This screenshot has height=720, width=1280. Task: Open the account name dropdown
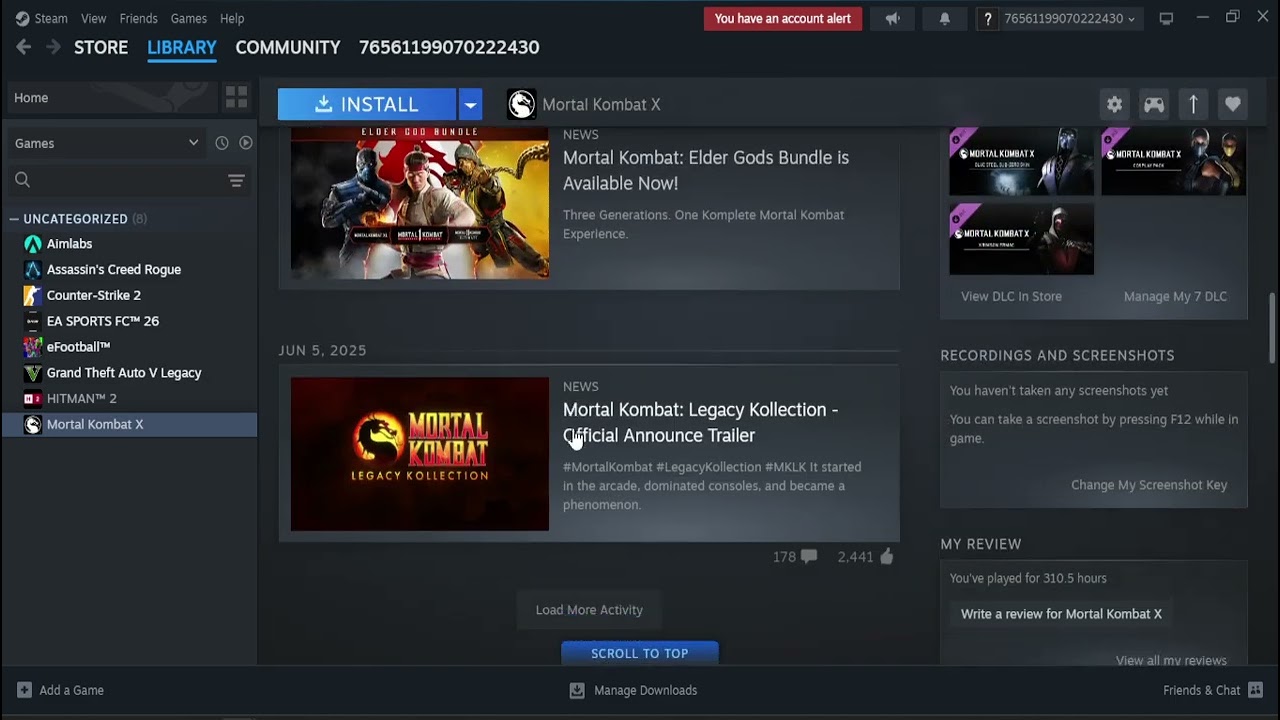click(1069, 18)
